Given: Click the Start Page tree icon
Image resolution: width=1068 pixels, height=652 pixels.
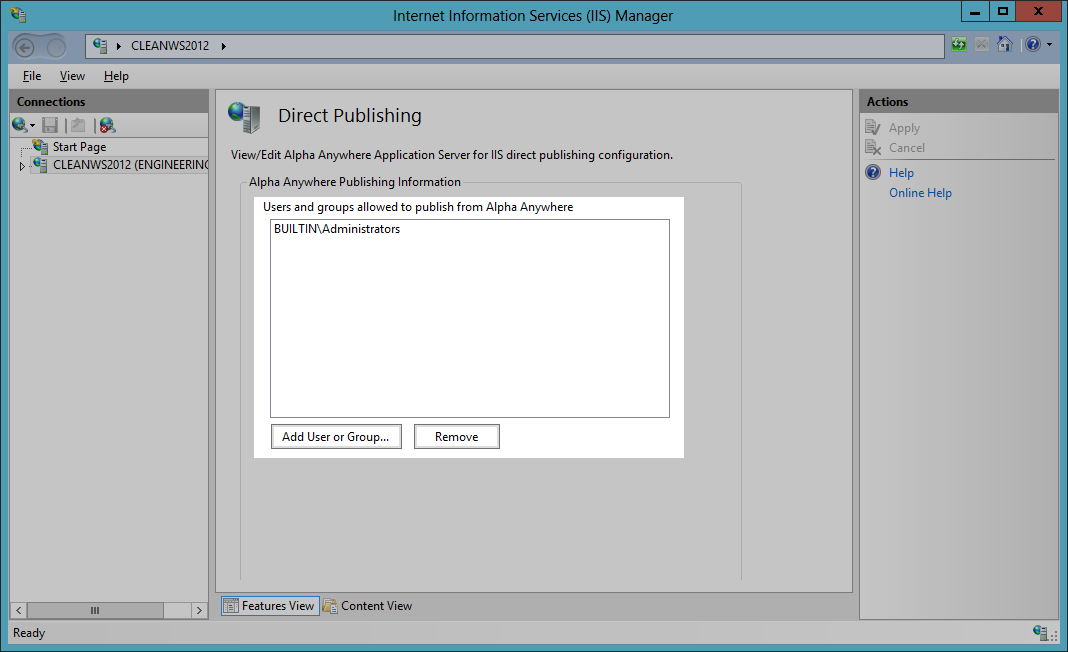Looking at the screenshot, I should [x=40, y=146].
